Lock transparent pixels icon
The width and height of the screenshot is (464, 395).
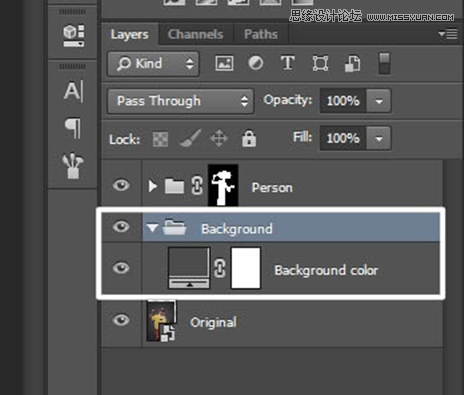pos(160,139)
